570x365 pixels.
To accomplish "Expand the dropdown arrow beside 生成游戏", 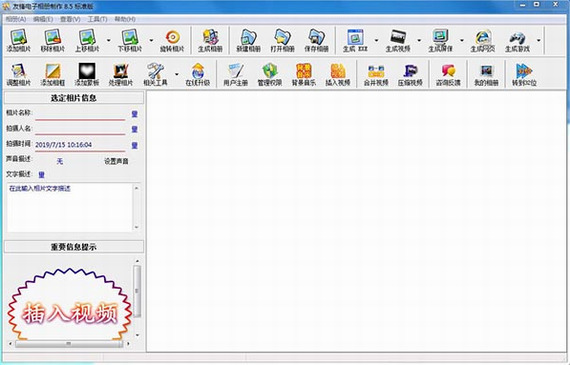I will pyautogui.click(x=539, y=40).
